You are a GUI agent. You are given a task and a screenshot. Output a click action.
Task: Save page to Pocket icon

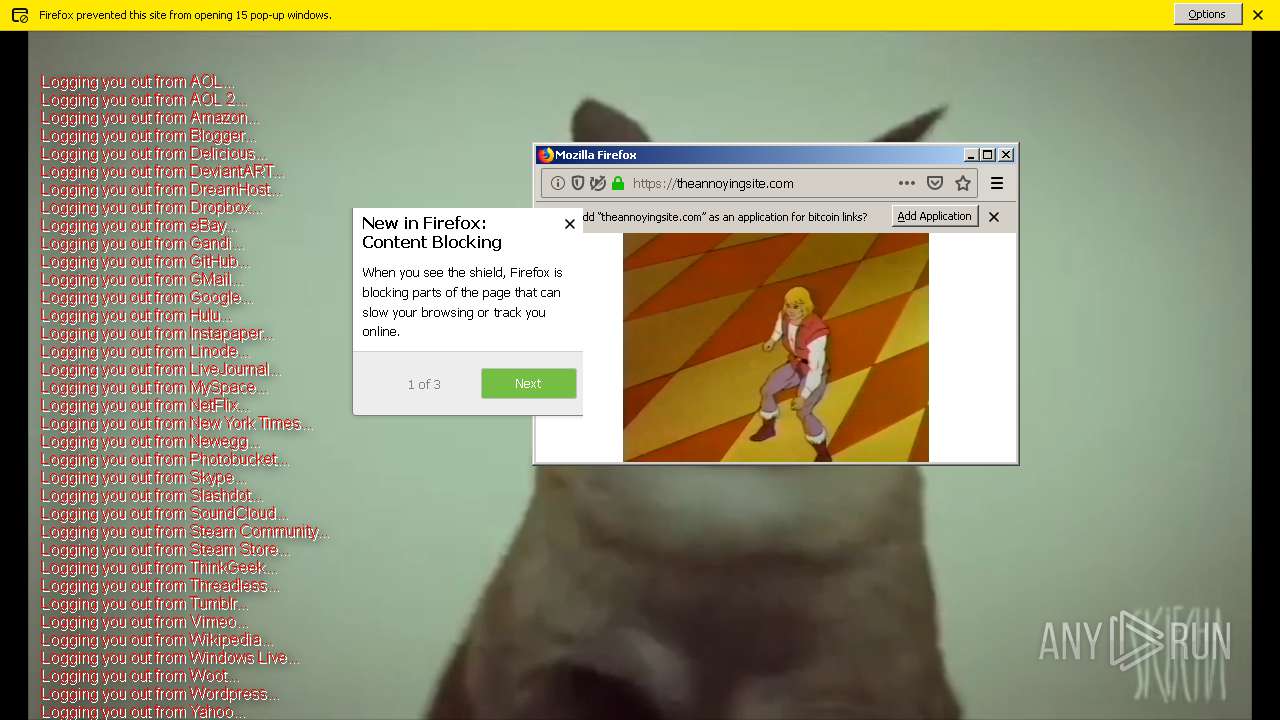click(x=935, y=183)
